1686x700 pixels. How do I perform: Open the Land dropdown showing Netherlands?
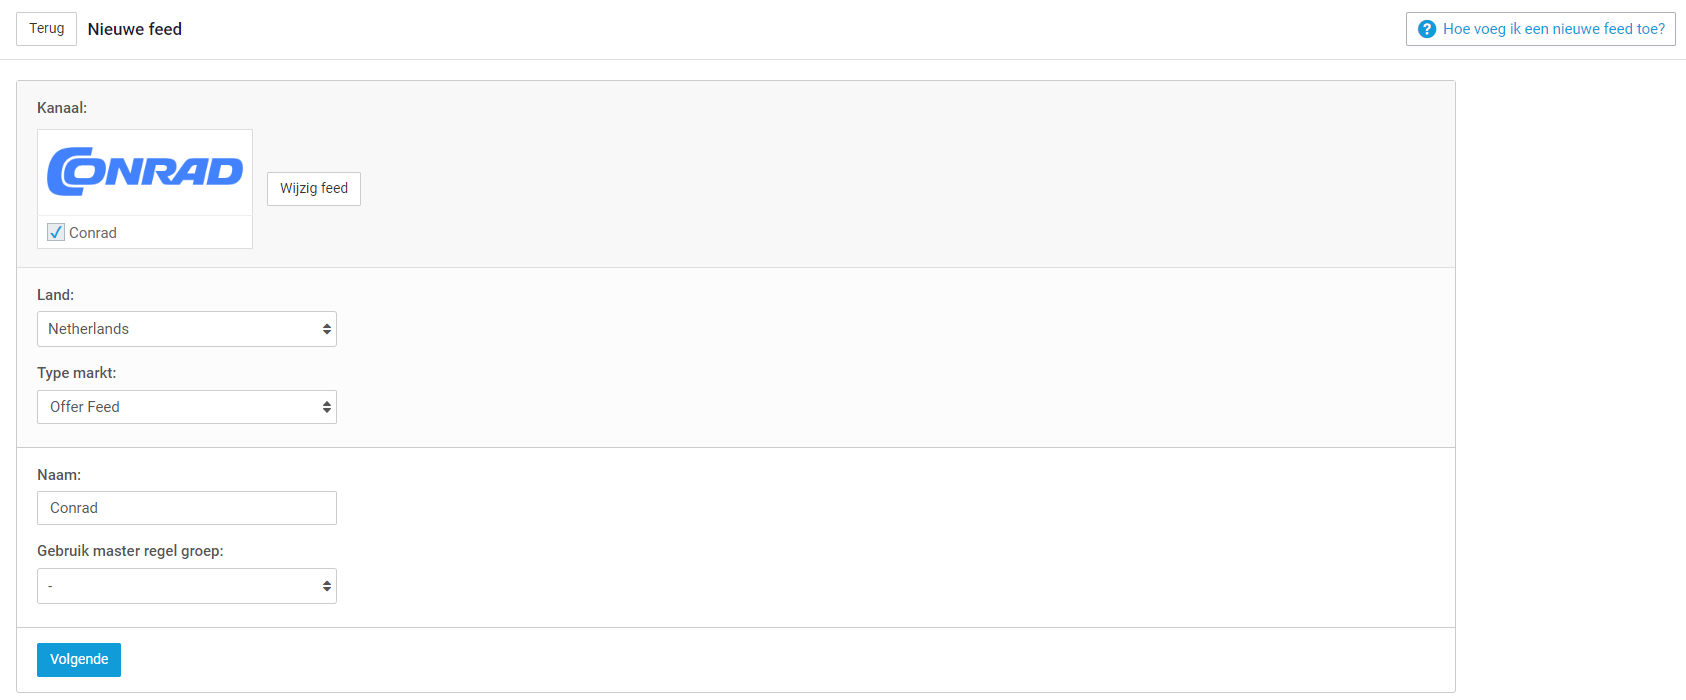click(187, 329)
